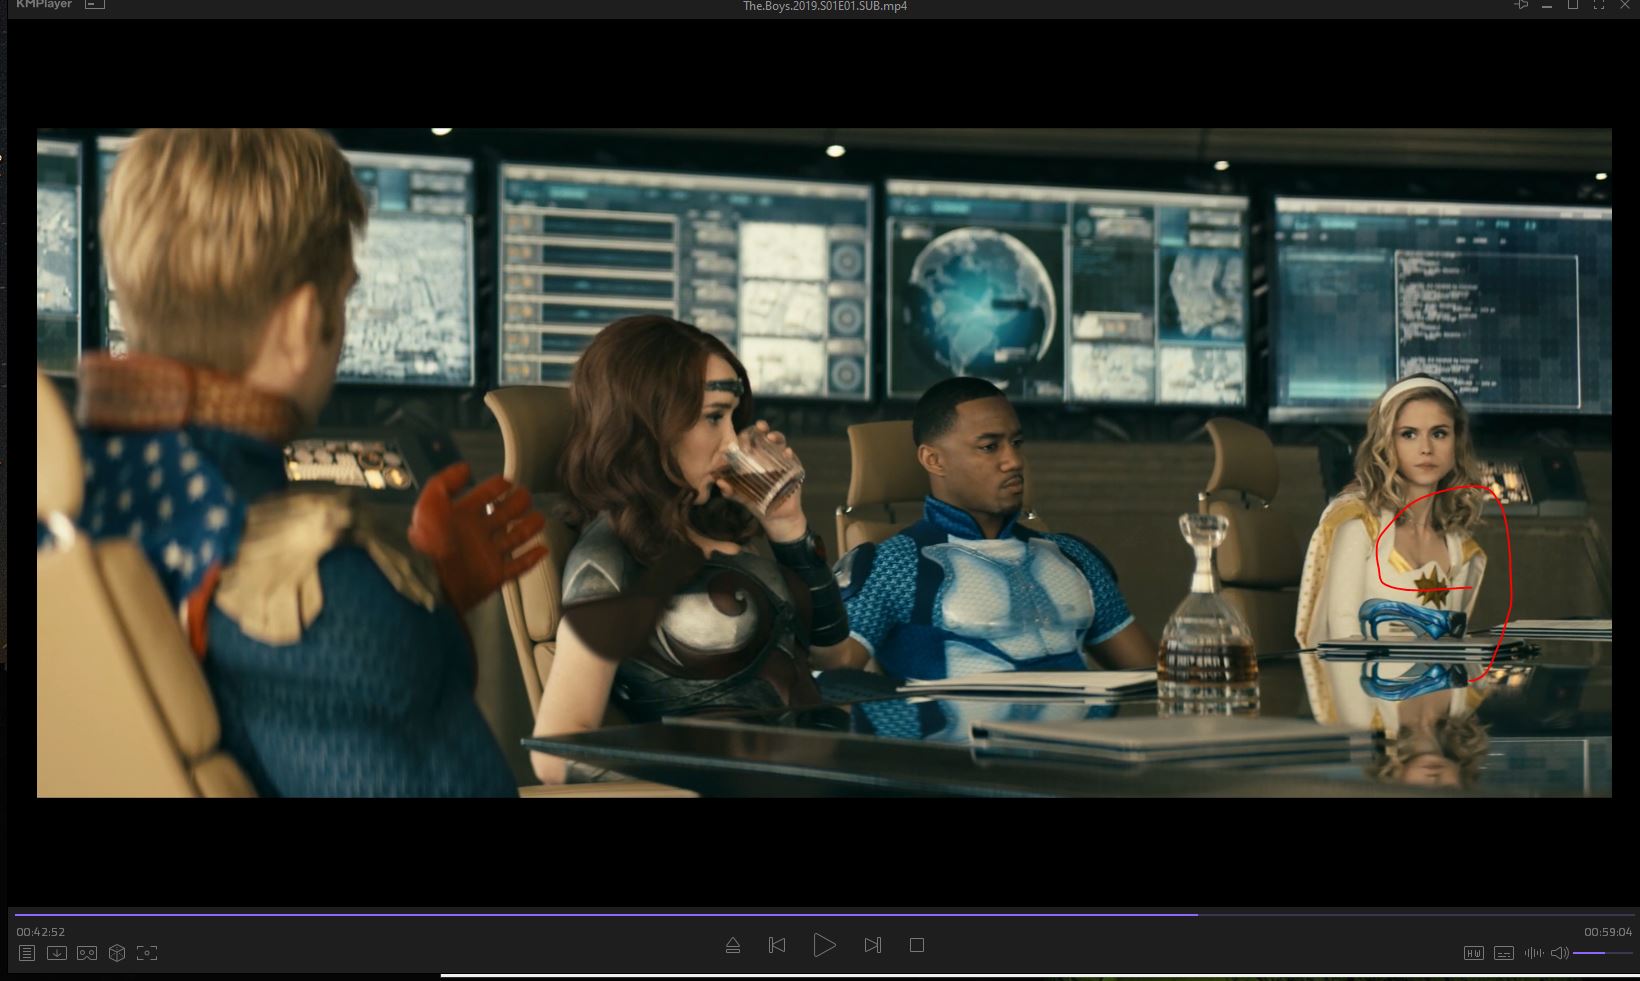This screenshot has width=1640, height=981.
Task: Toggle HW hardware acceleration
Action: 1474,953
